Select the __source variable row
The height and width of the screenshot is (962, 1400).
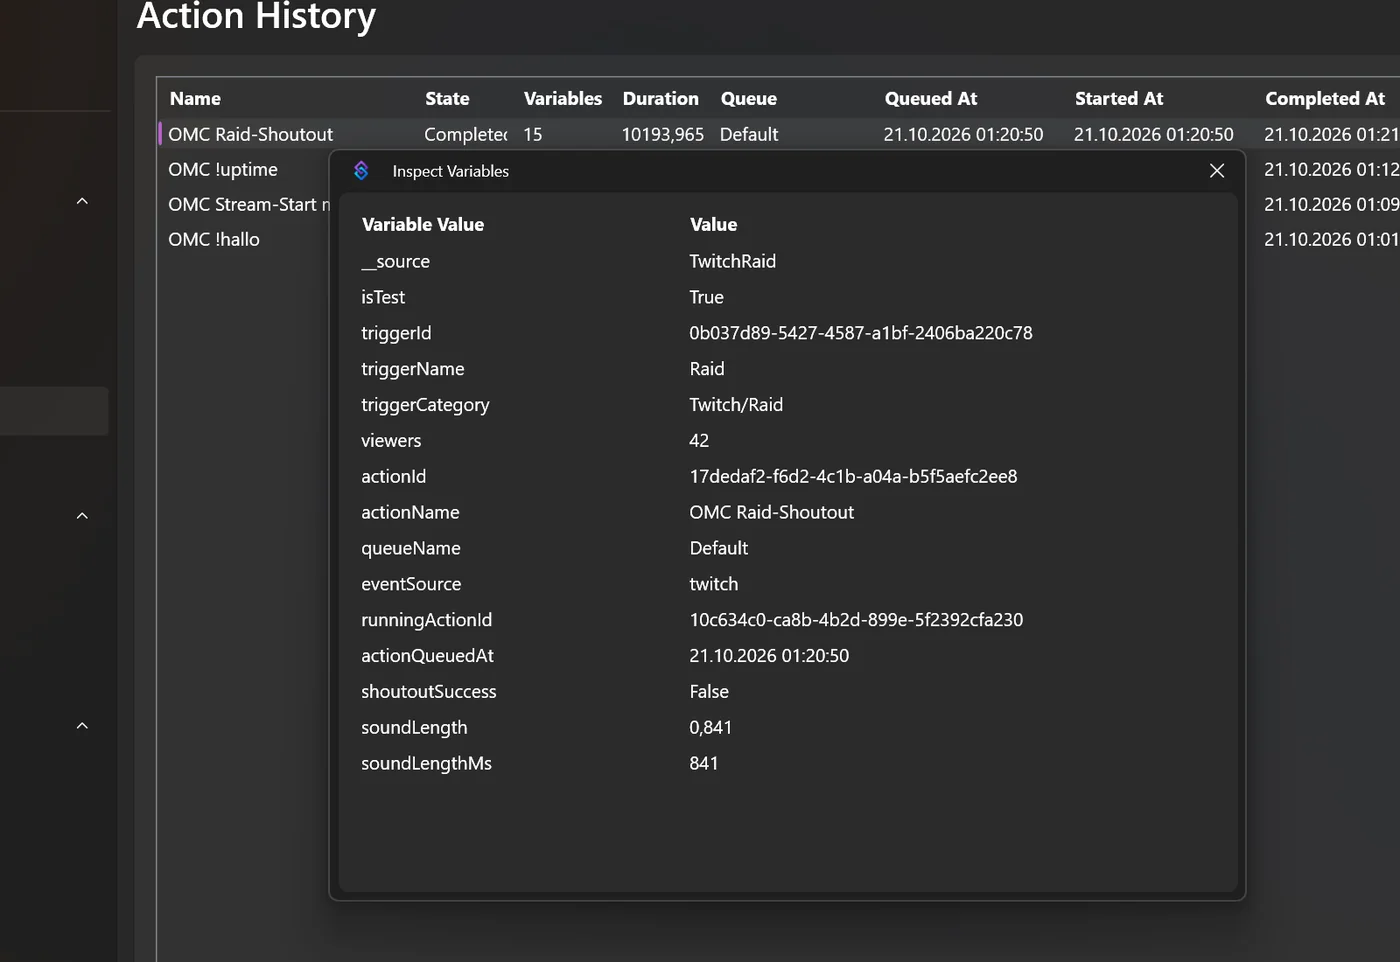[x=788, y=261]
